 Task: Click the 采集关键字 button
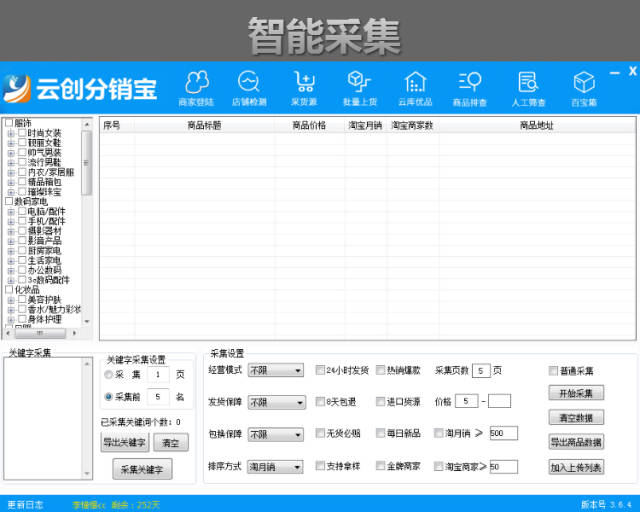(142, 469)
